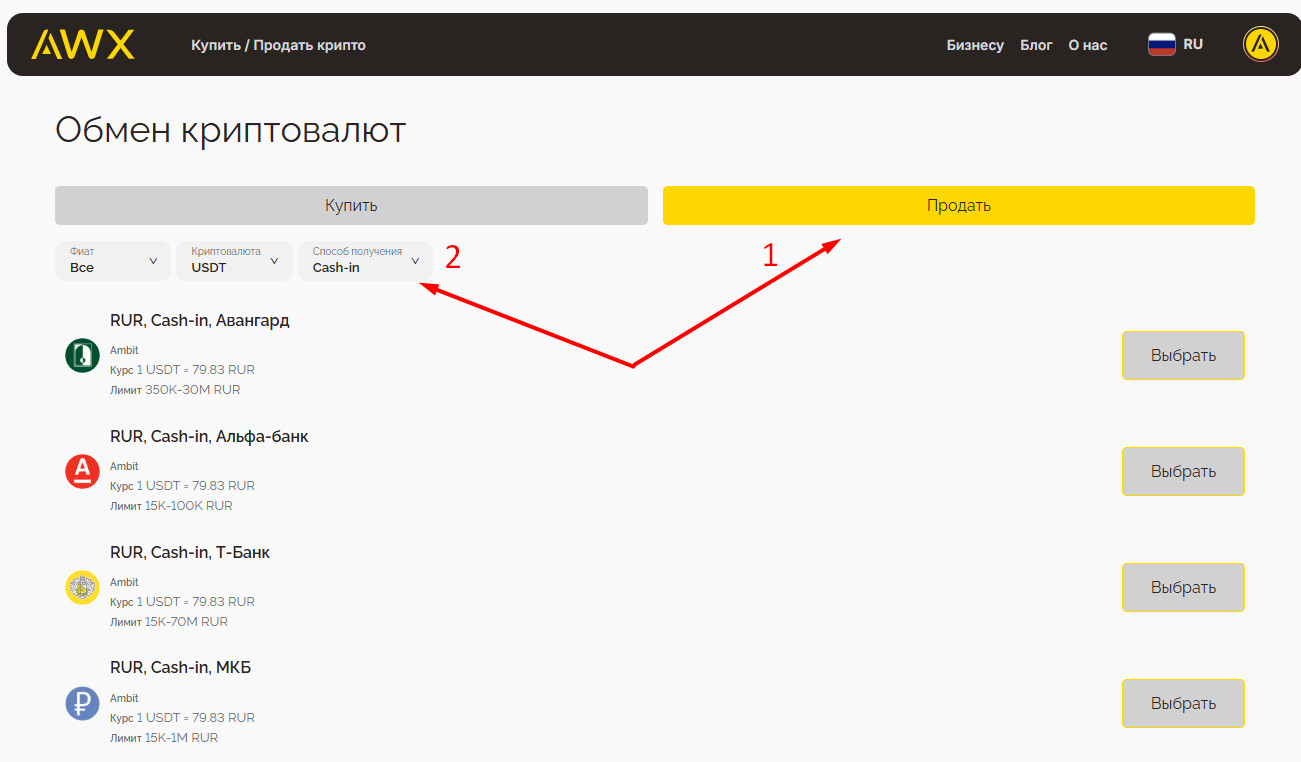
Task: Select the МКБ offer via Выбрать
Action: coord(1183,703)
